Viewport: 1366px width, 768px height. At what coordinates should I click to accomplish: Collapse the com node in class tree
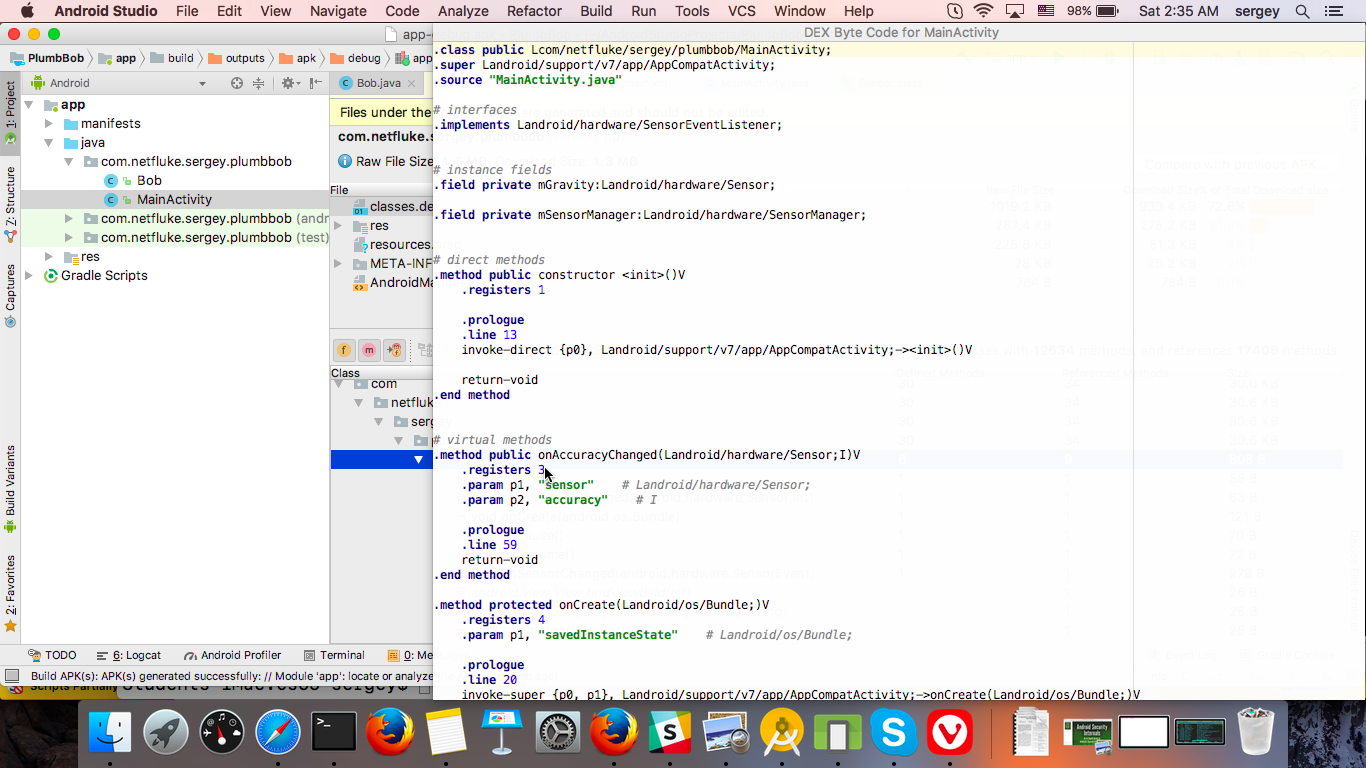[338, 384]
